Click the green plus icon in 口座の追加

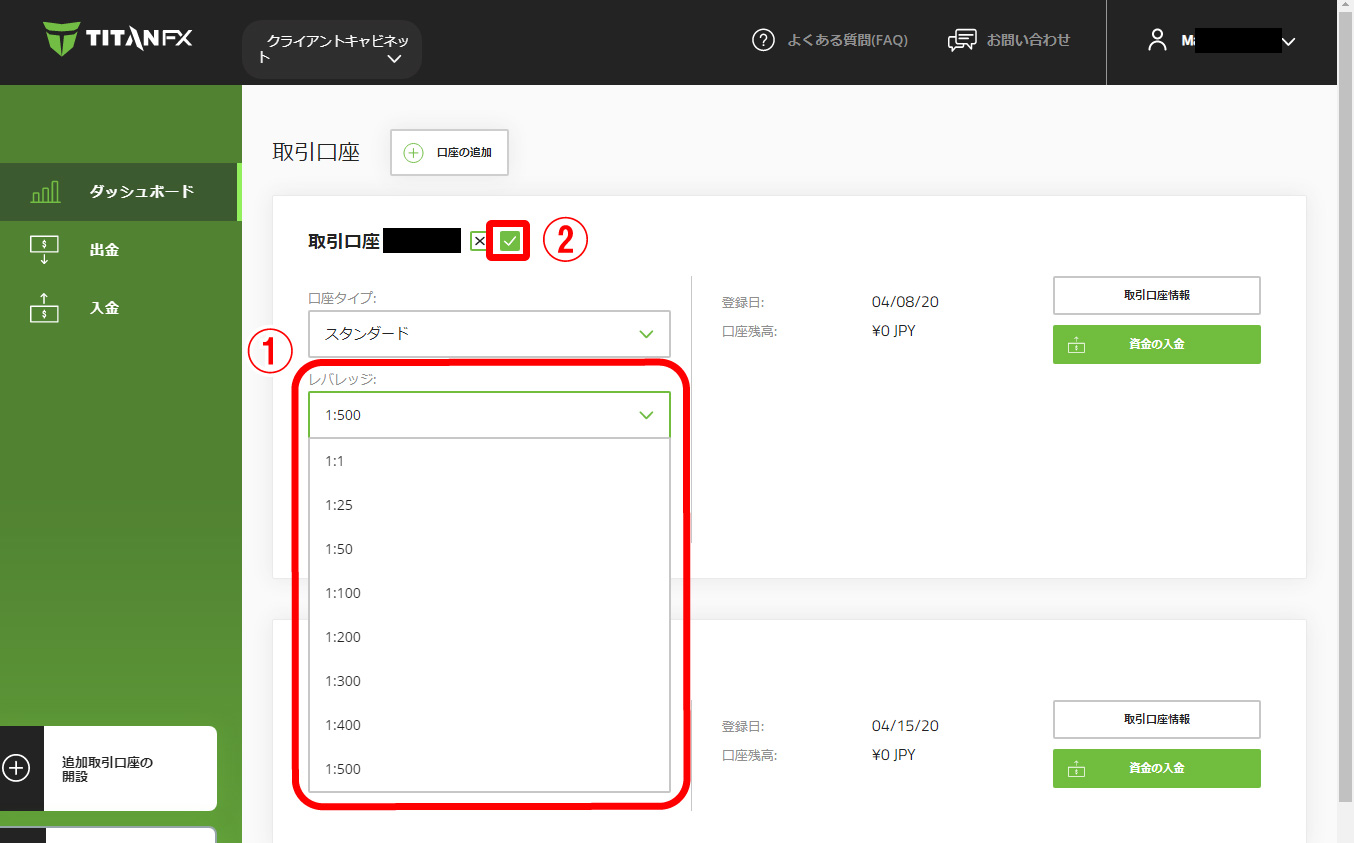coord(413,153)
